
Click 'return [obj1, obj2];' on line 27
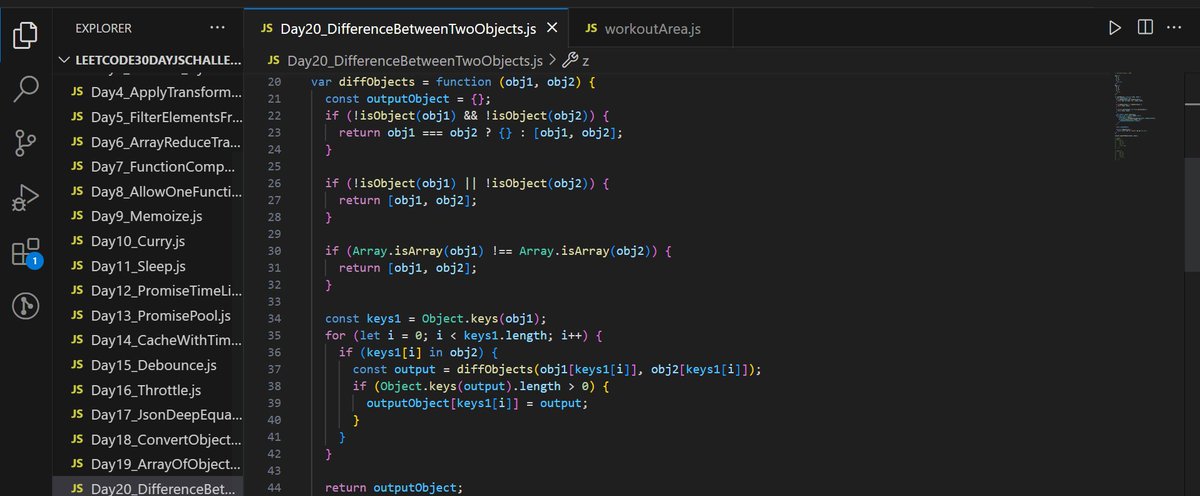(x=408, y=200)
